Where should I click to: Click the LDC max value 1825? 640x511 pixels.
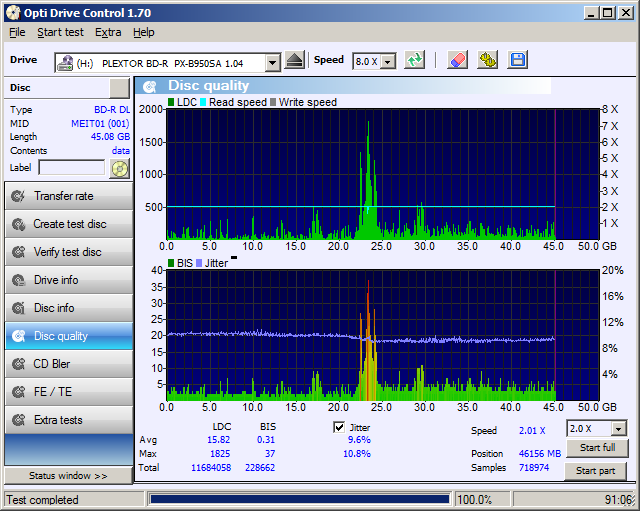click(220, 454)
